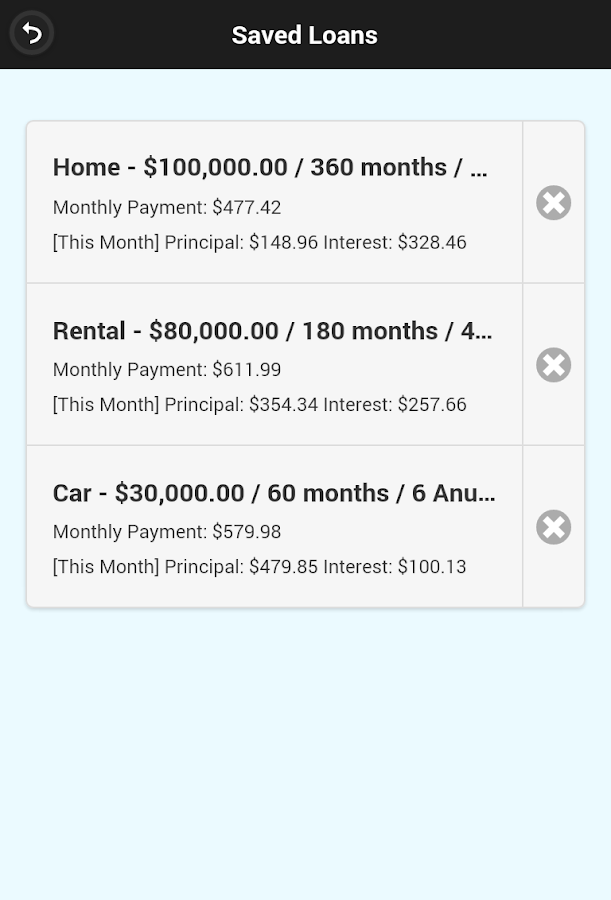Select the Rental $80,000.00 loan title

click(x=272, y=331)
